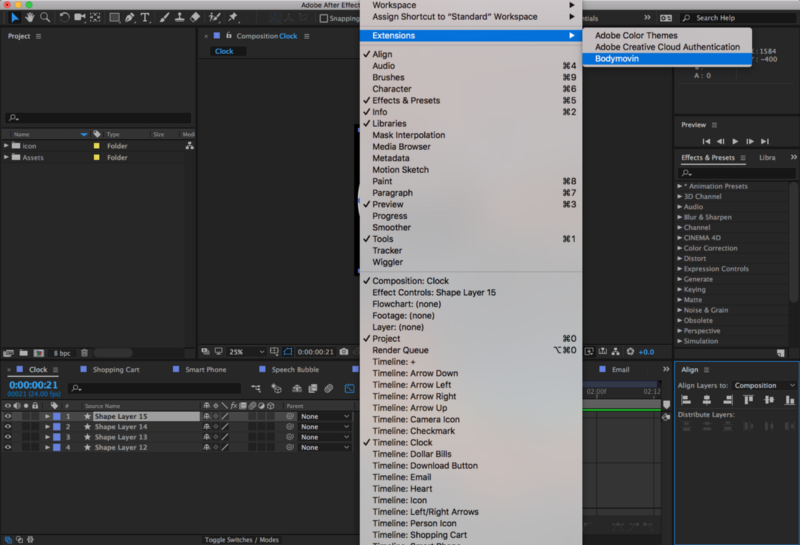Image resolution: width=800 pixels, height=545 pixels.
Task: Select the Zoom magnifier tool
Action: 45,18
